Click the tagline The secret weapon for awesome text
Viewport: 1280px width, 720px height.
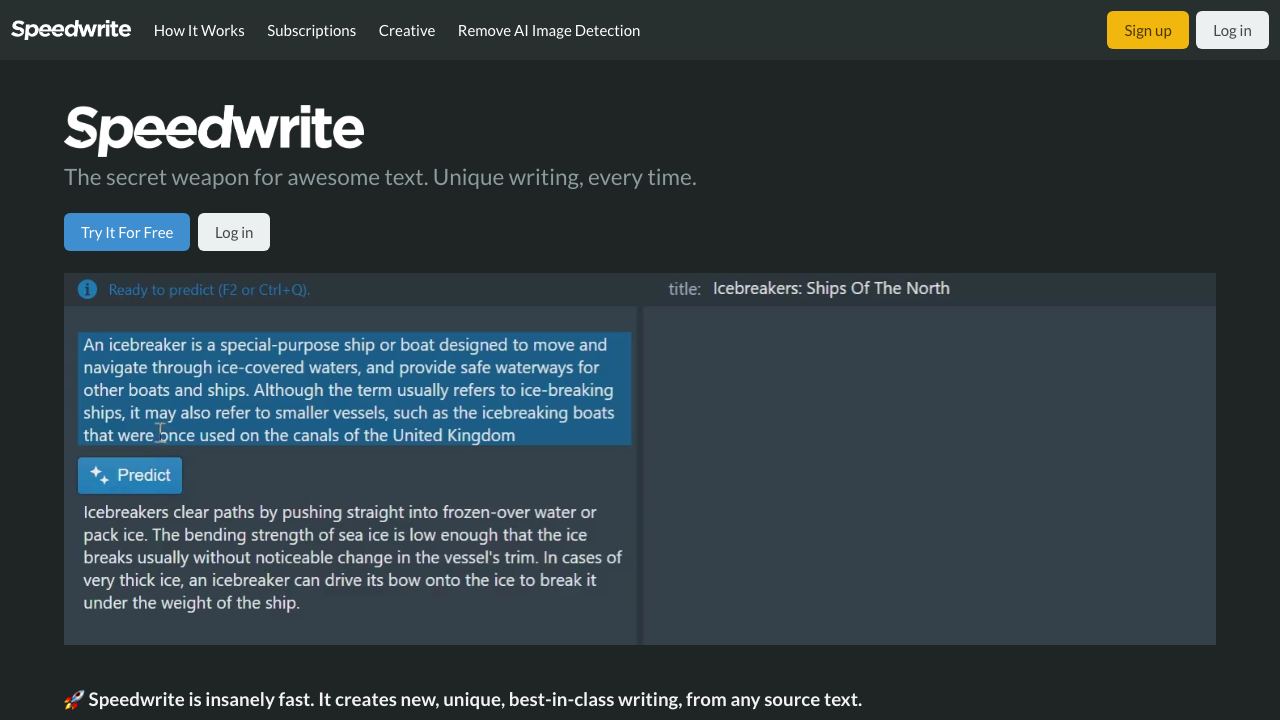pos(380,177)
